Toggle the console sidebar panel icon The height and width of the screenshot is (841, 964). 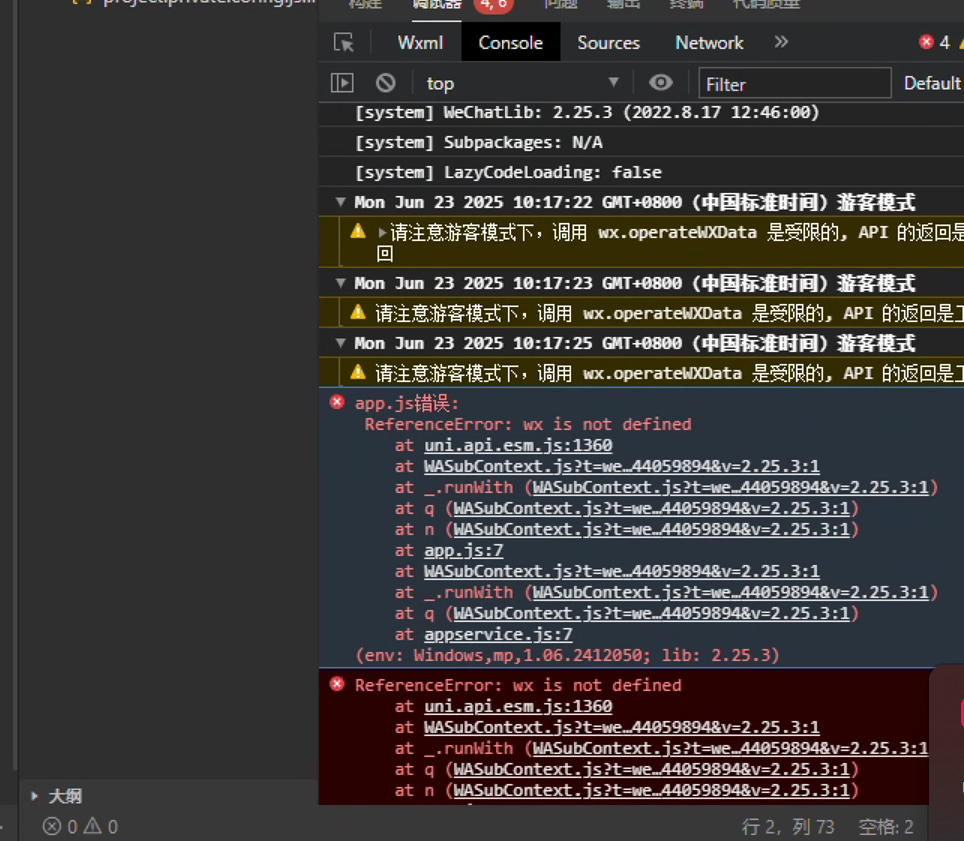(342, 83)
